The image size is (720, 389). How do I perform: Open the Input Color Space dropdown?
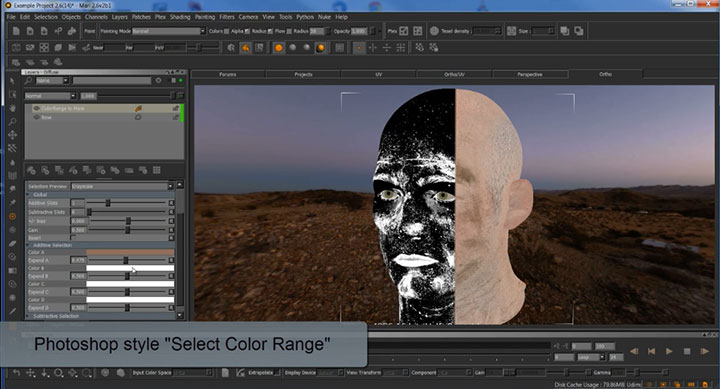click(193, 372)
